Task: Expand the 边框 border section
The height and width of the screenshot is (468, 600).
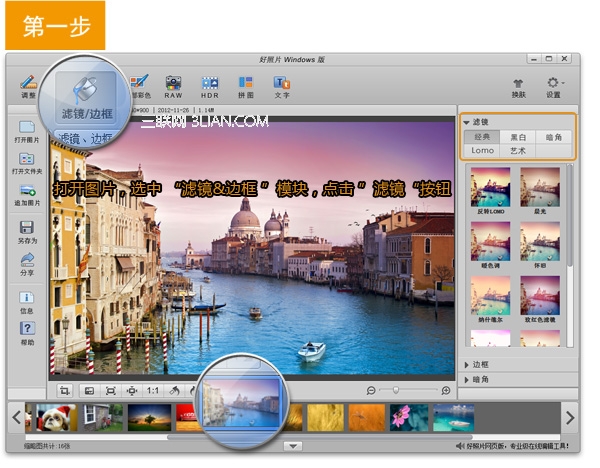Action: [x=466, y=365]
